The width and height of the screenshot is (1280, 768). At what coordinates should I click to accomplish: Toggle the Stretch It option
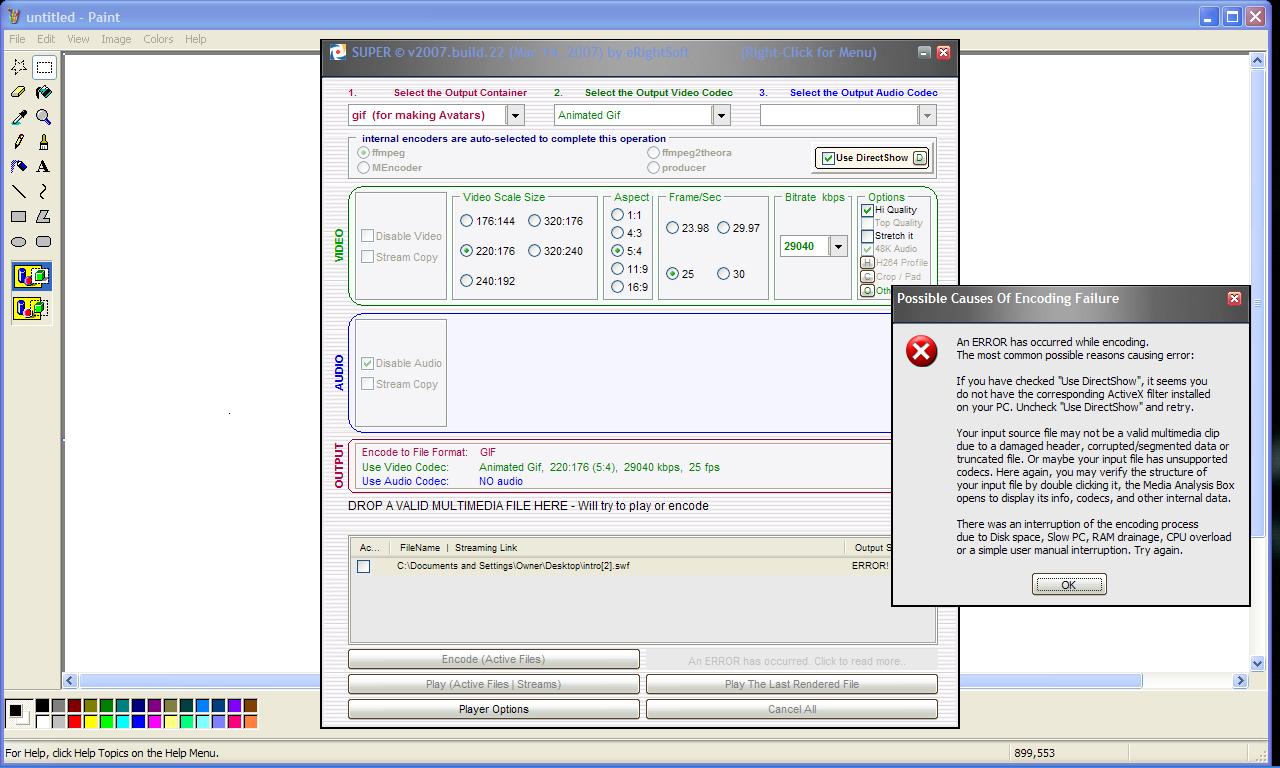click(867, 236)
